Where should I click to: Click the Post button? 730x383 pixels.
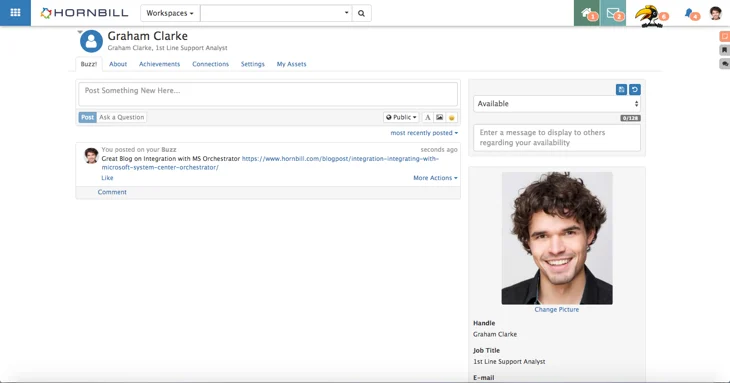point(87,117)
